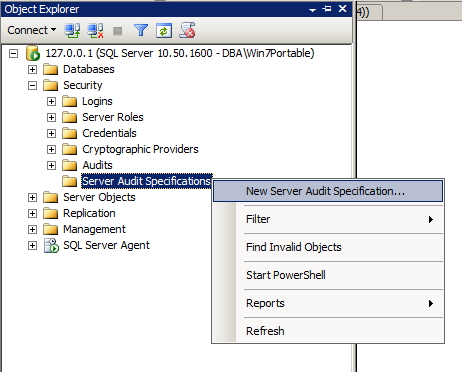Select the Management tree label

94,229
